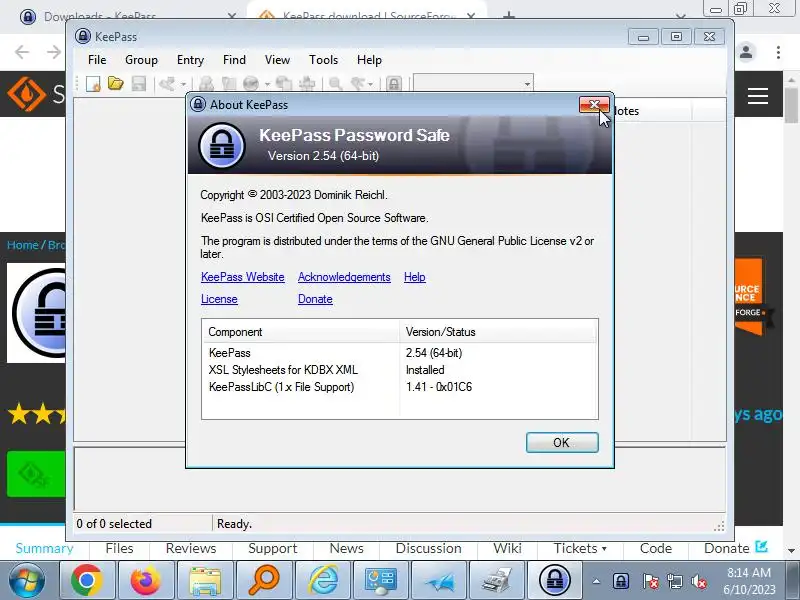This screenshot has width=800, height=600.
Task: Click the Add Entry key toolbar icon
Action: (x=167, y=84)
